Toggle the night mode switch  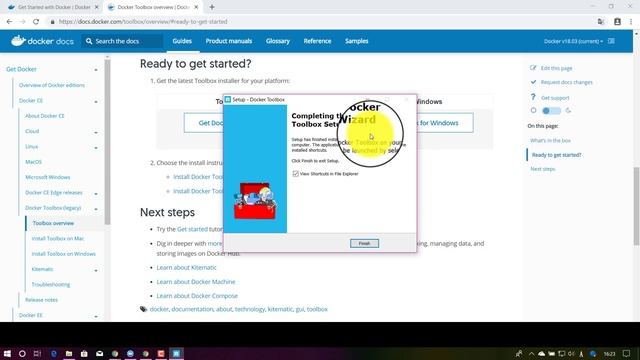pyautogui.click(x=551, y=111)
